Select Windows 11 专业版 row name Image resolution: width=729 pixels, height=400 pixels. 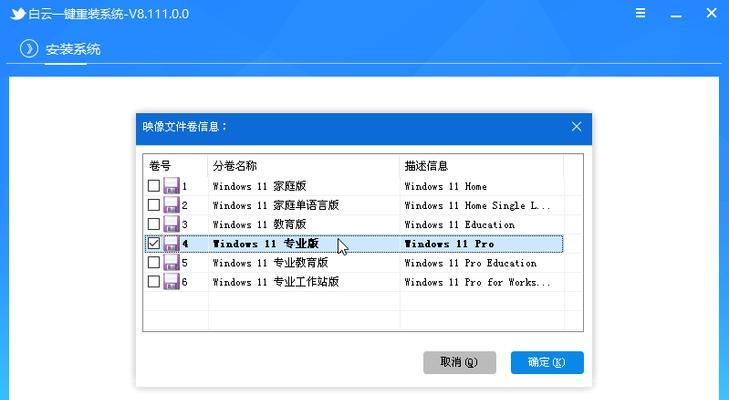pyautogui.click(x=265, y=244)
